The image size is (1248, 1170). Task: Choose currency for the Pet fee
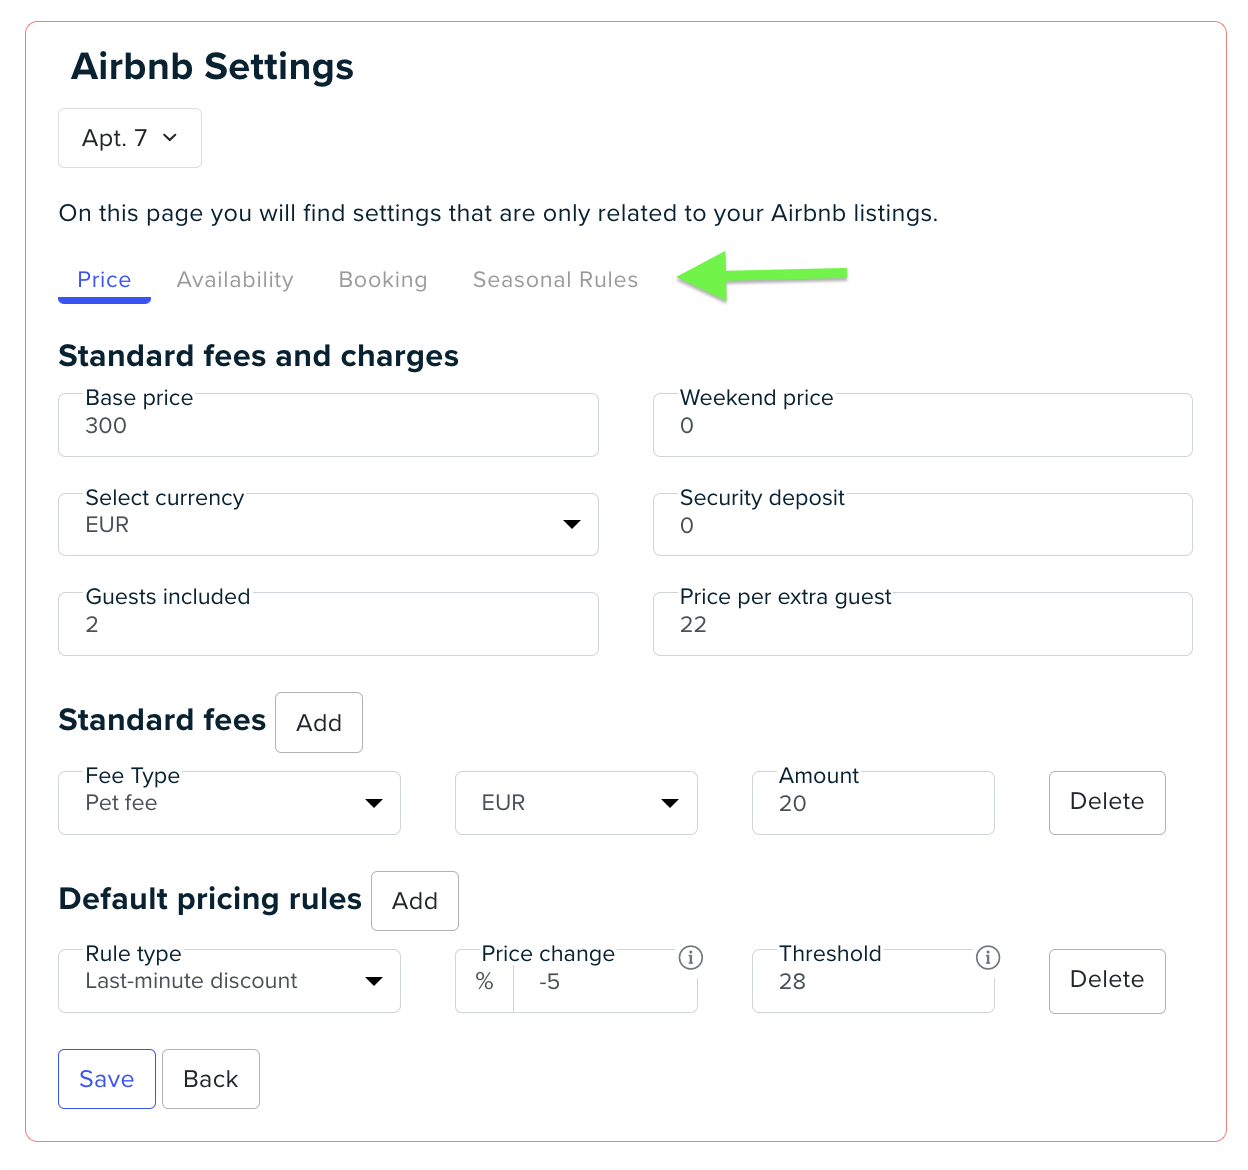pos(576,803)
